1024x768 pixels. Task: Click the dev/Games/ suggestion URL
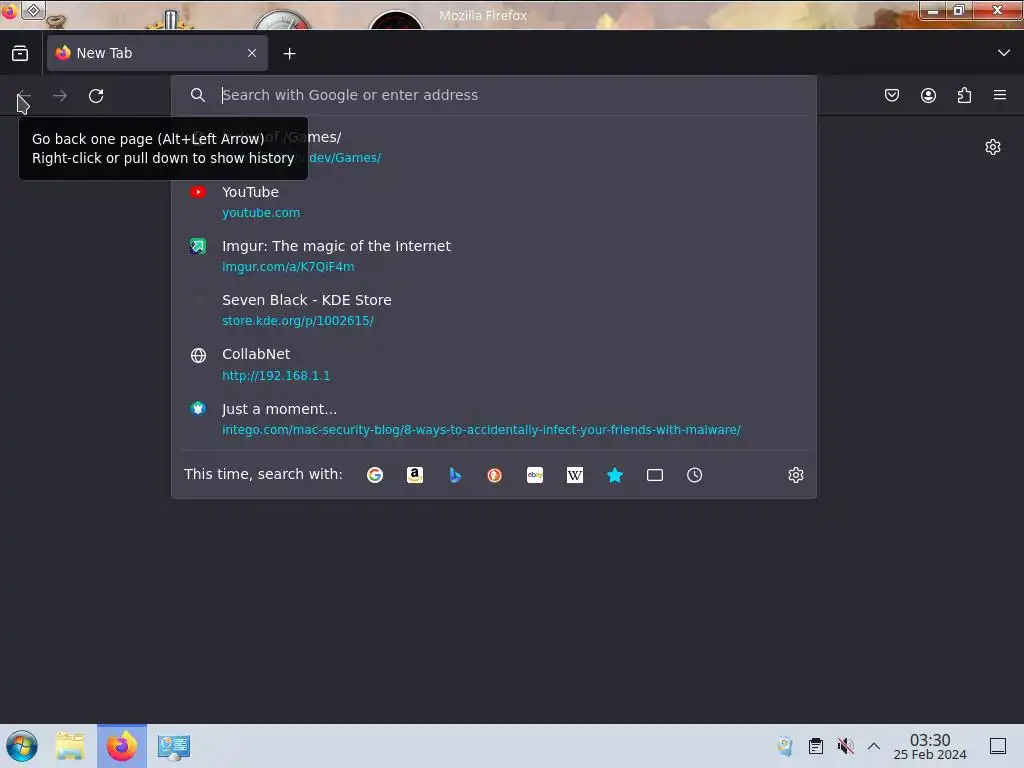[x=345, y=157]
